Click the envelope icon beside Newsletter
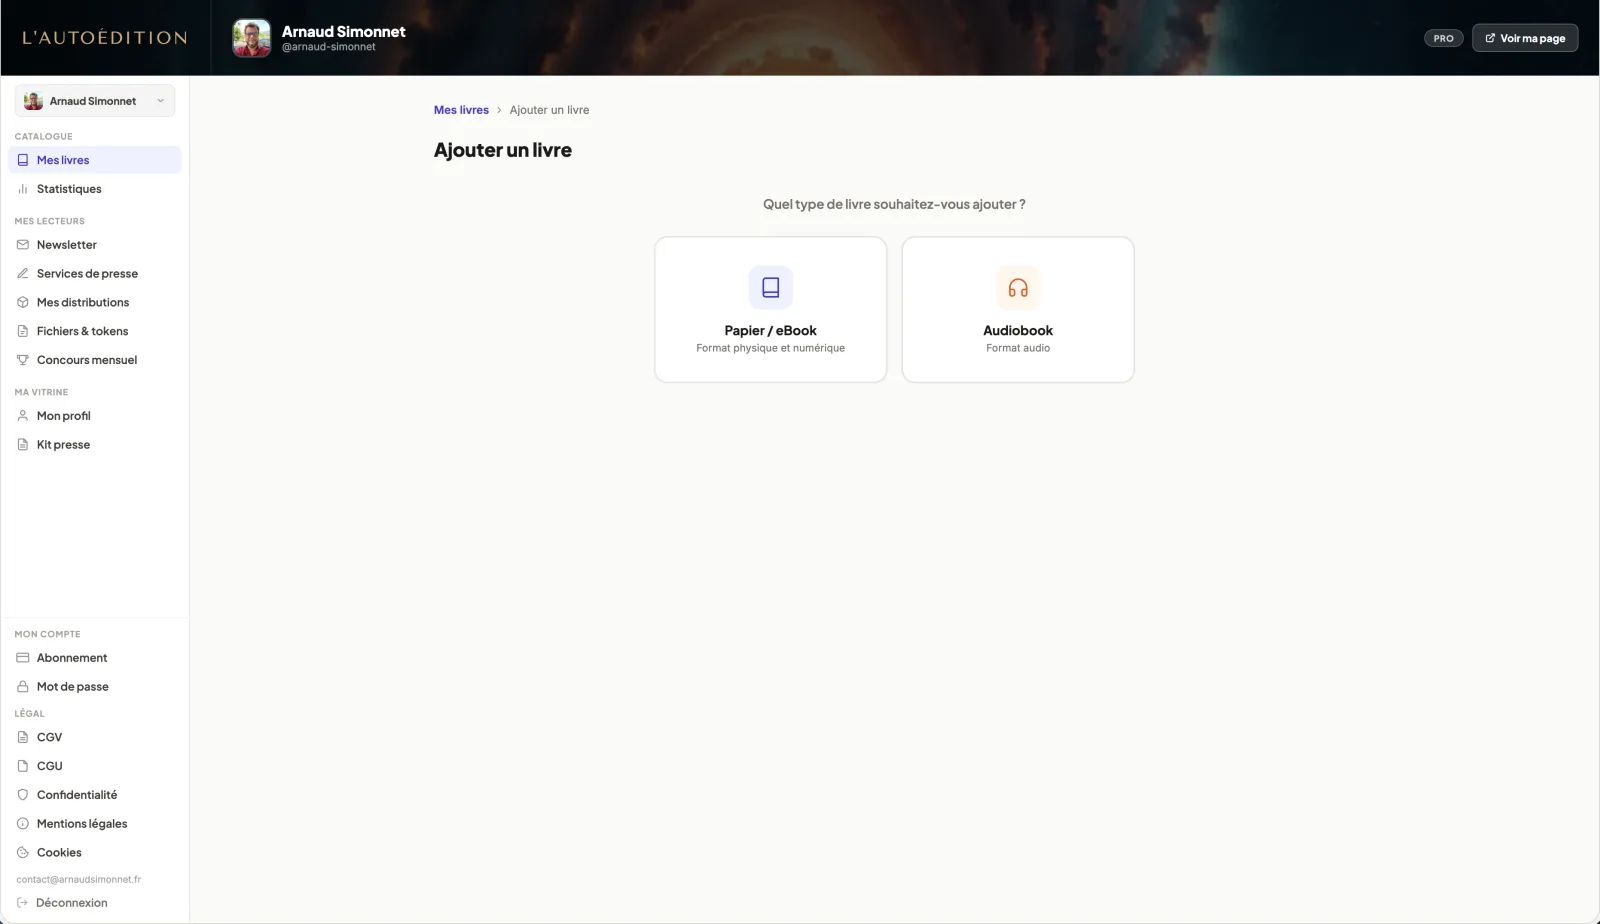The width and height of the screenshot is (1600, 924). point(23,245)
